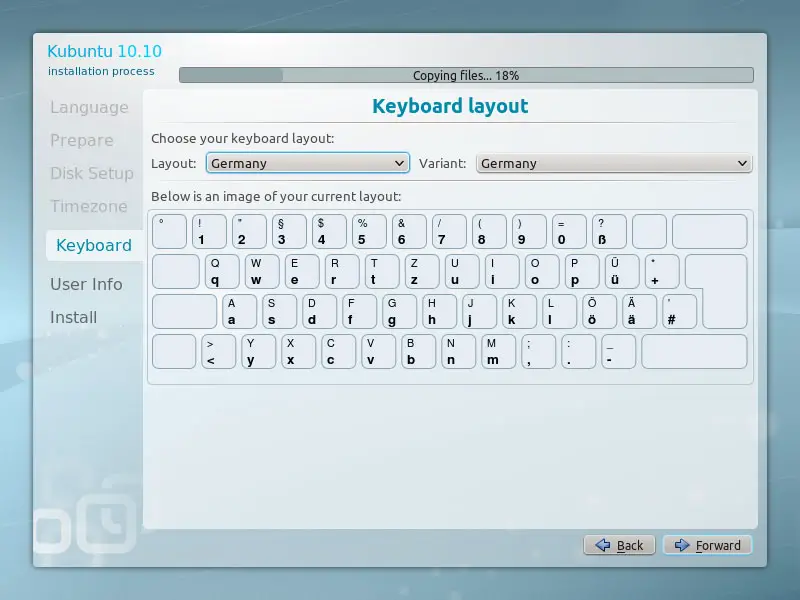The width and height of the screenshot is (800, 600).
Task: Click the Y key in bottom row
Action: pyautogui.click(x=258, y=352)
